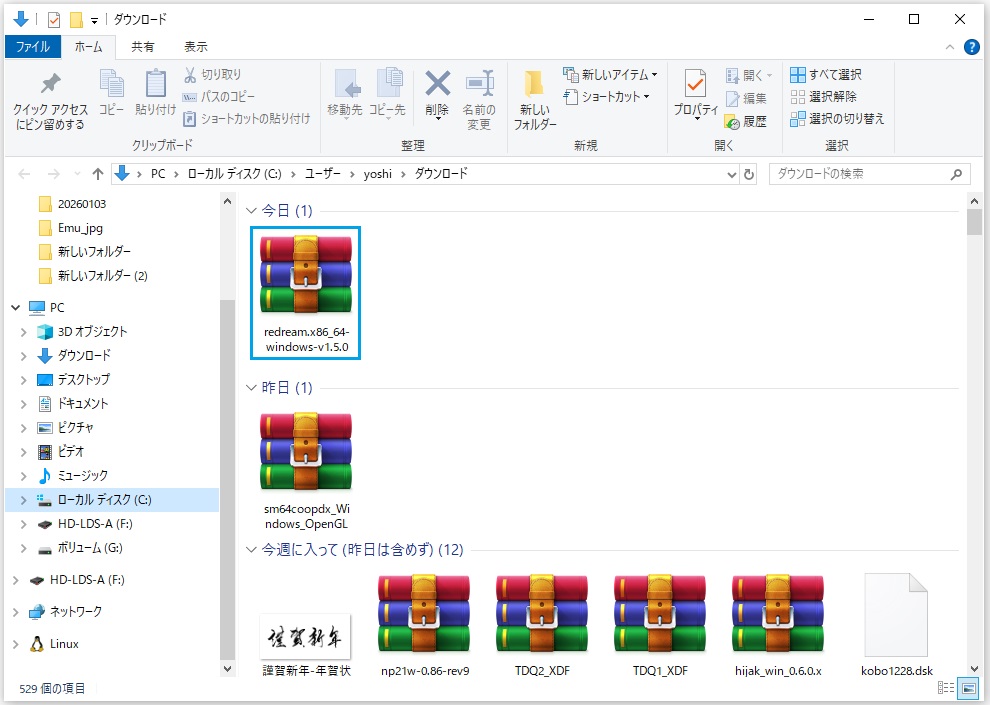Click the file list vertical scrollbar thumb

[x=974, y=222]
